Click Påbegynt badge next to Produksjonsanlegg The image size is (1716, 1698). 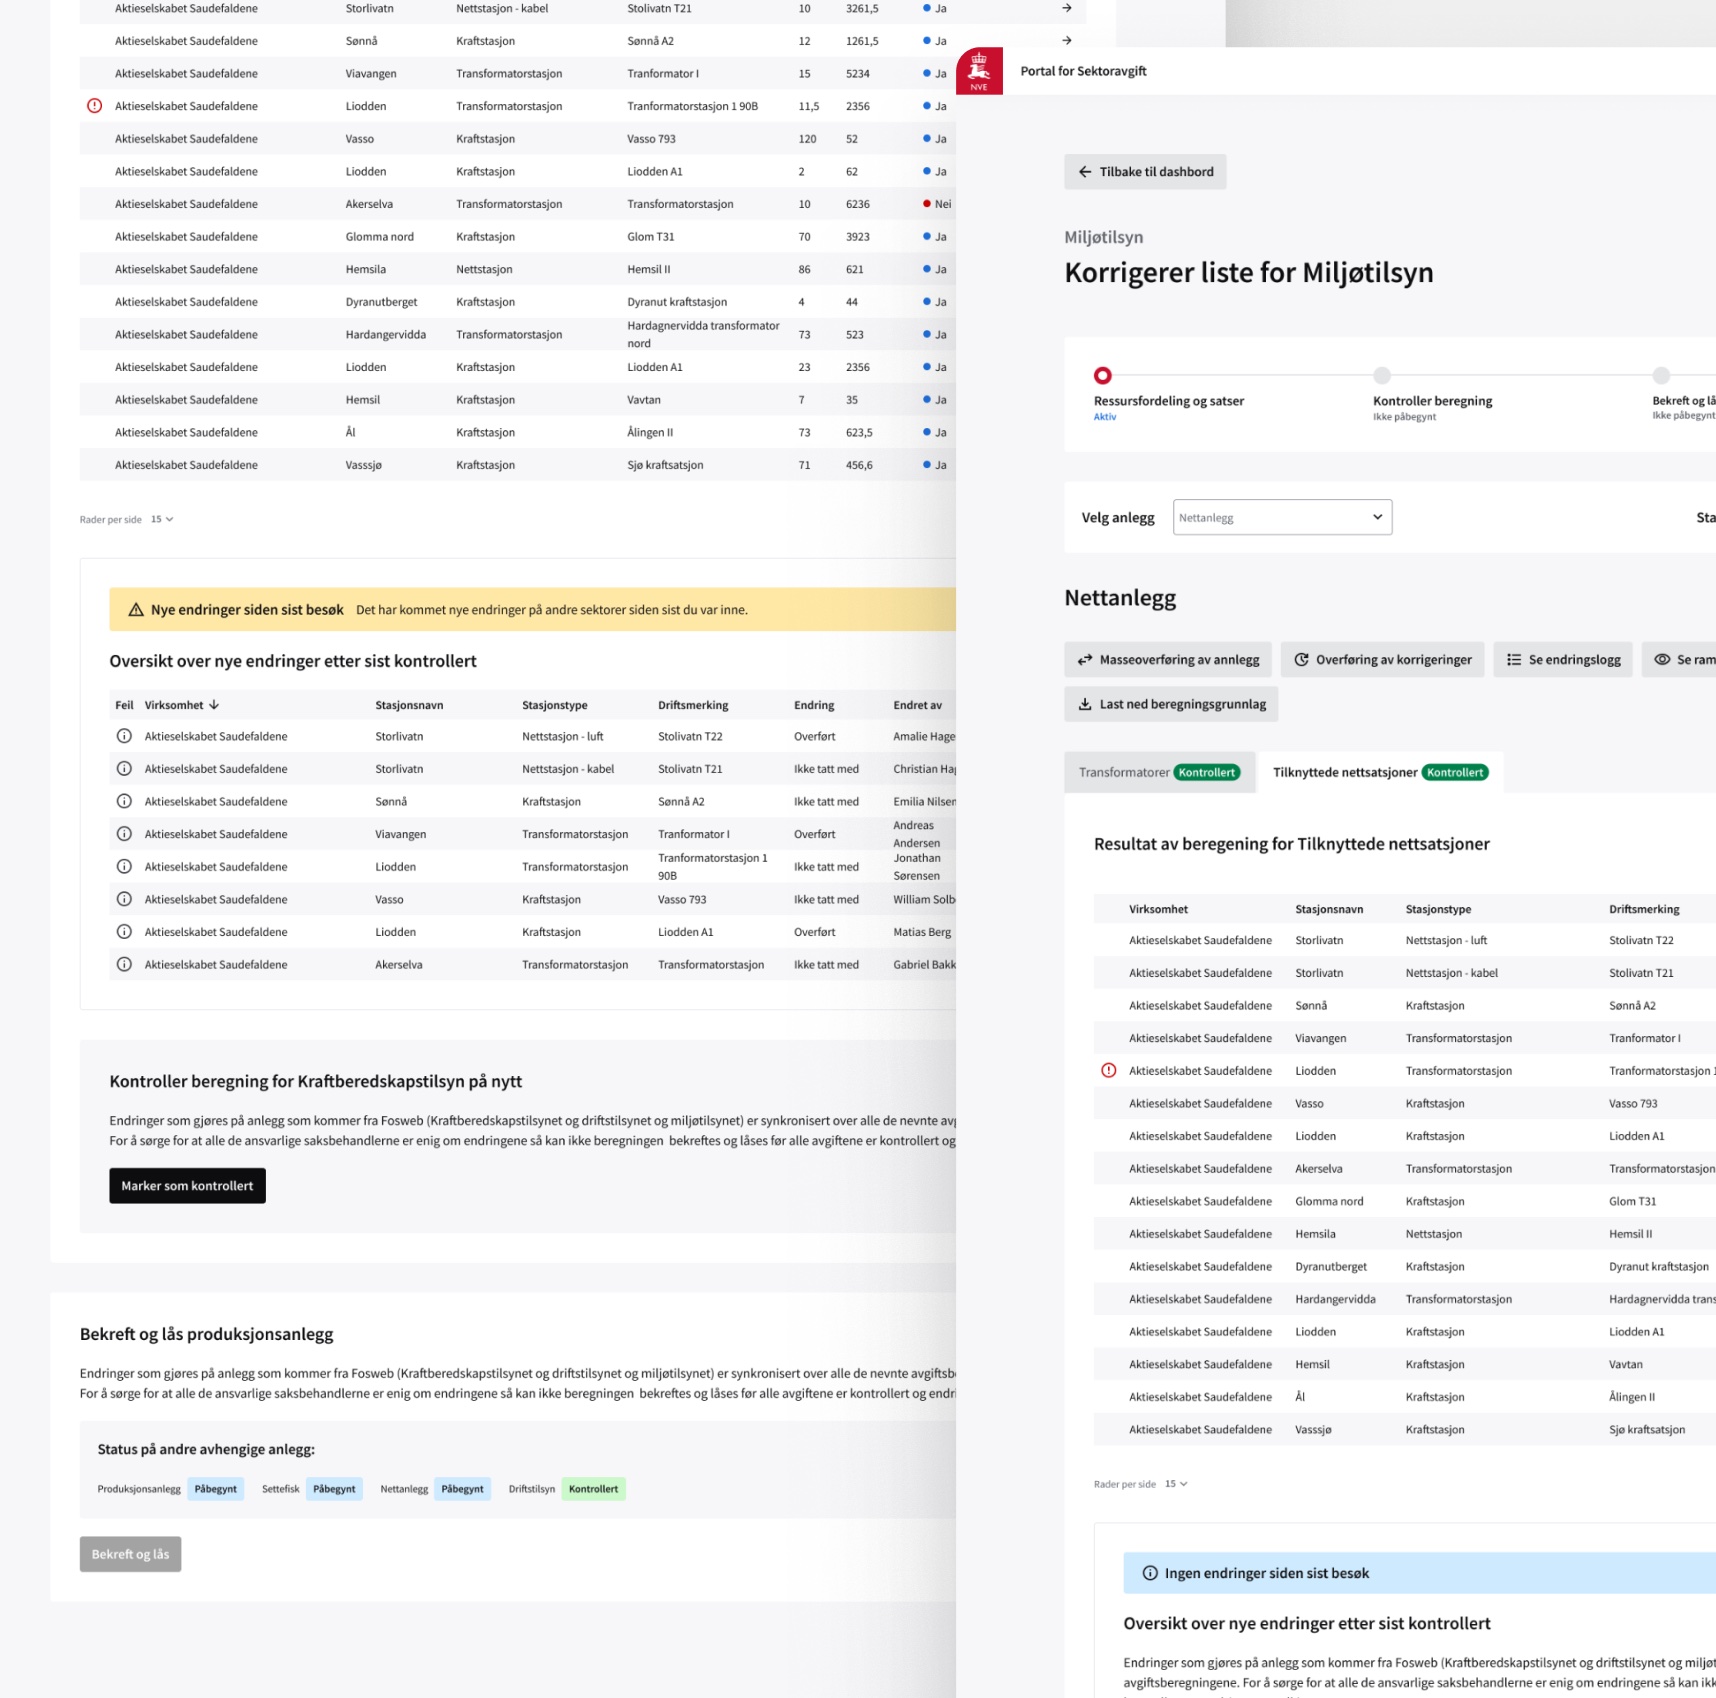[x=215, y=1489]
